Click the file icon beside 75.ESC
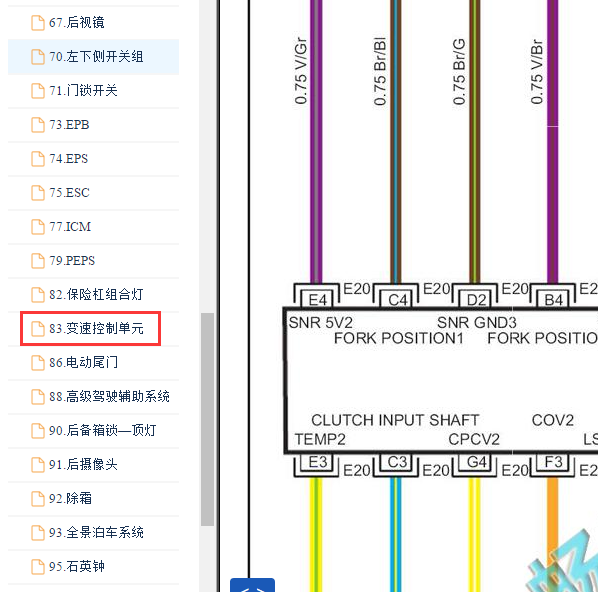This screenshot has height=592, width=598. (38, 192)
